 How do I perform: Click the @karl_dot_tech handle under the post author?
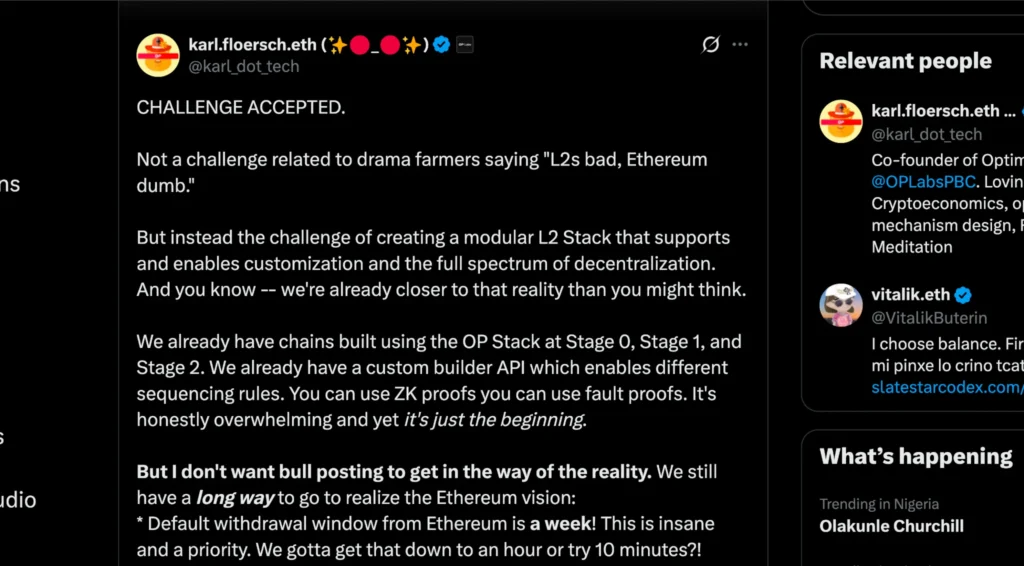pyautogui.click(x=243, y=67)
